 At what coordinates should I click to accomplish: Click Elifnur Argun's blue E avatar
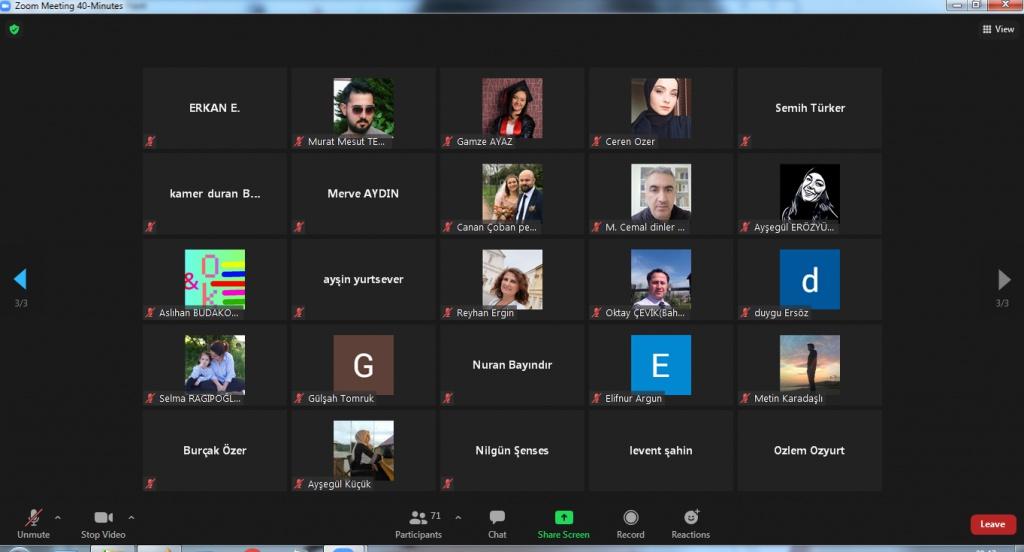[660, 365]
